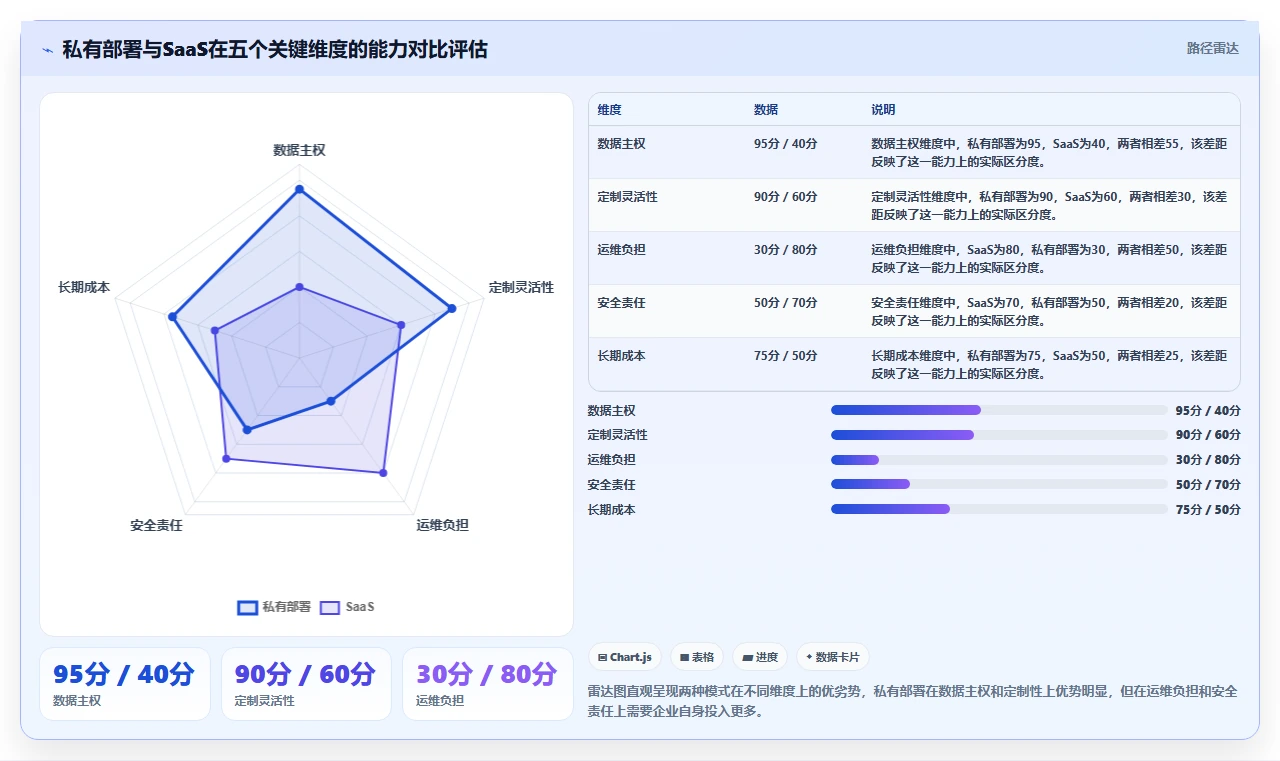This screenshot has height=761, width=1280.
Task: Click the dashboard title 私有部署与SaaS能力对比评估
Action: pyautogui.click(x=275, y=49)
